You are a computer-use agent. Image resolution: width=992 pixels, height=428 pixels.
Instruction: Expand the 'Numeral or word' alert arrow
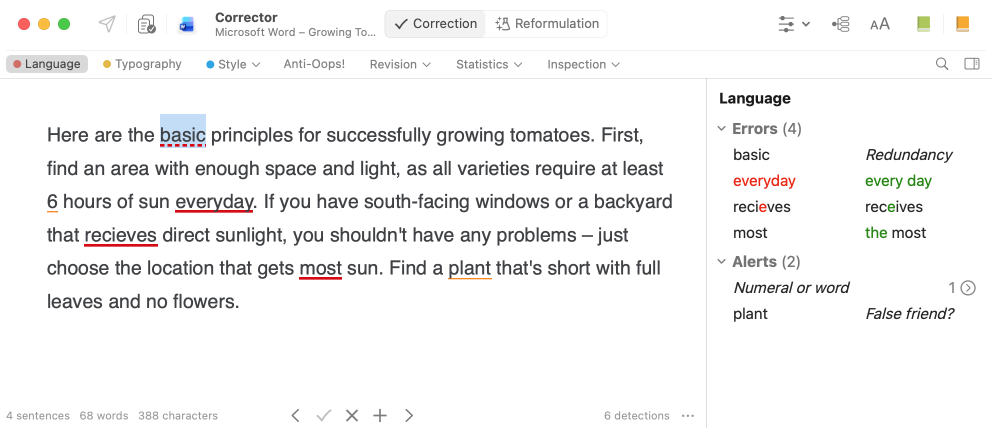[x=968, y=288]
